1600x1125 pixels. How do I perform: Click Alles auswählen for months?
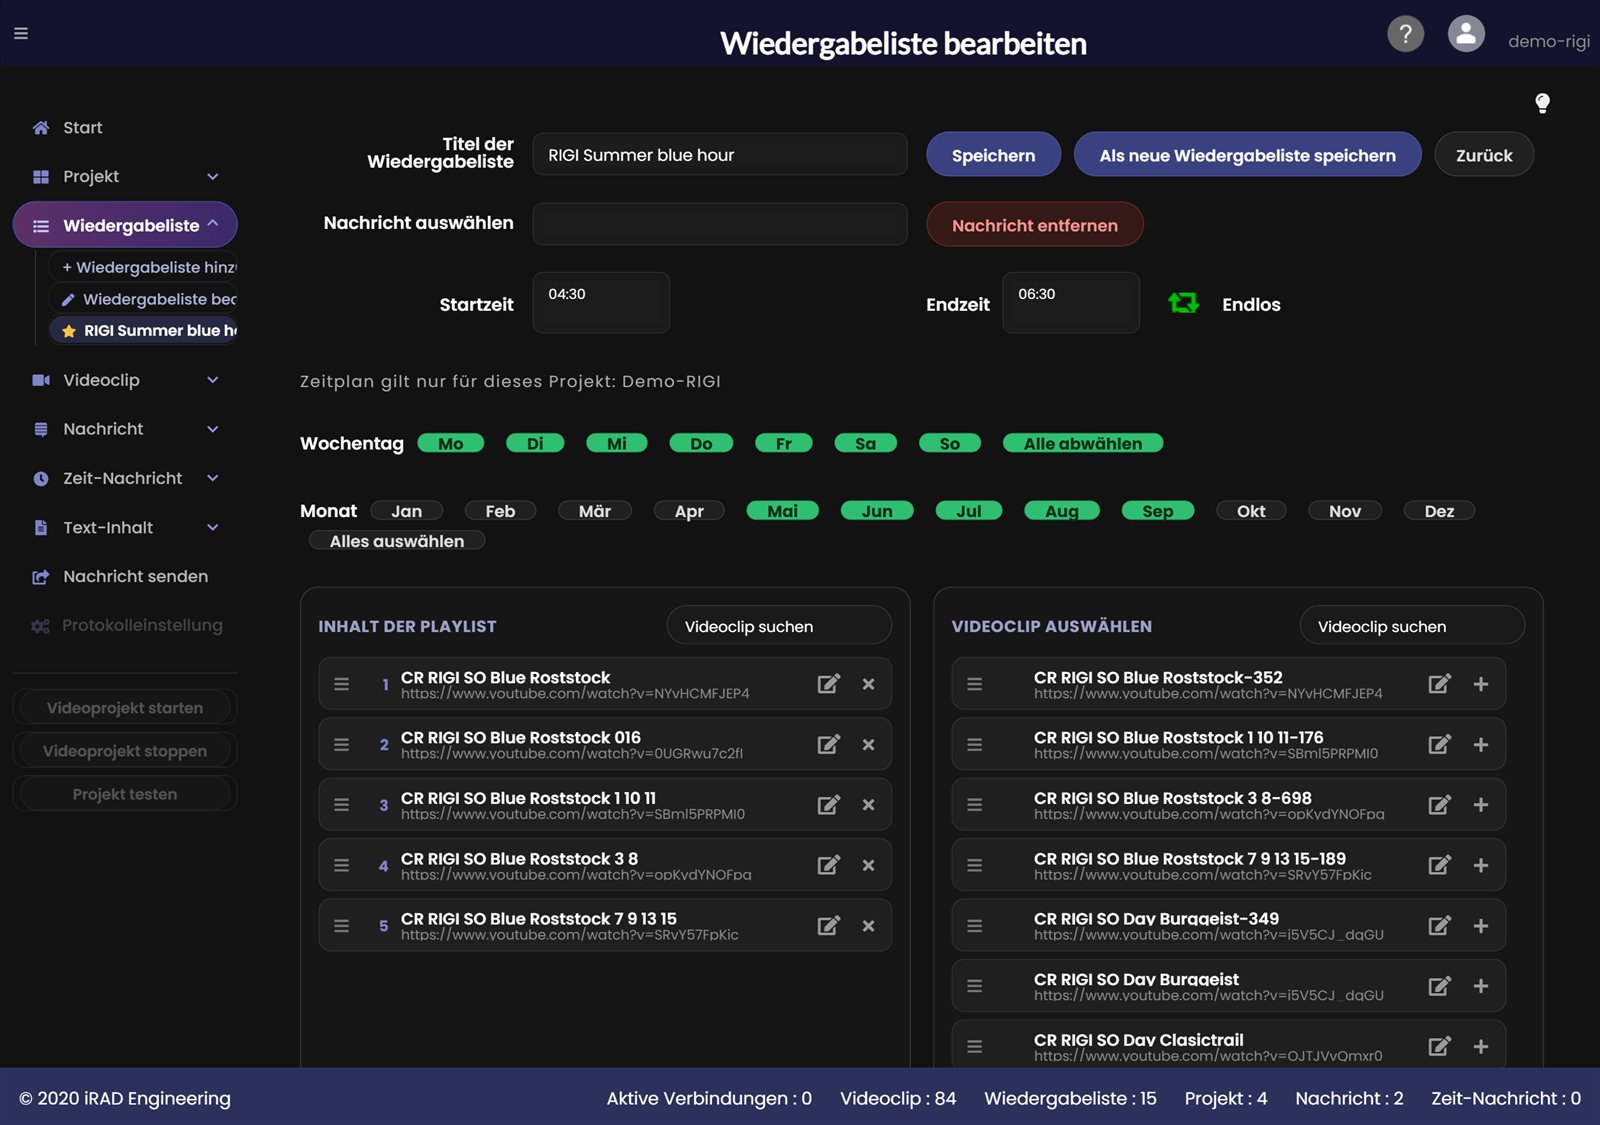397,541
